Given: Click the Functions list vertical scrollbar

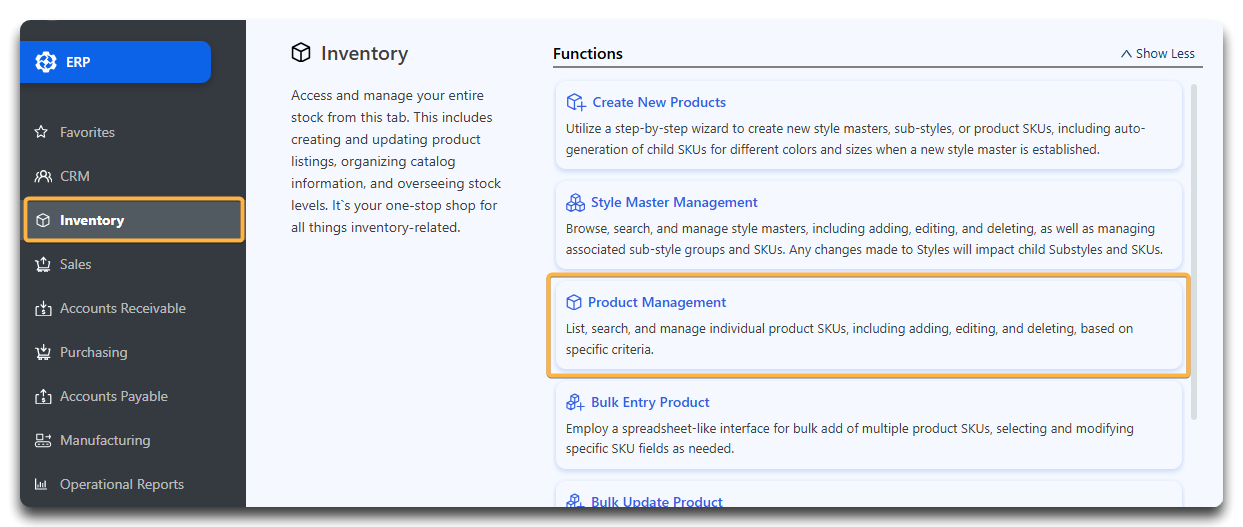Looking at the screenshot, I should [1192, 250].
